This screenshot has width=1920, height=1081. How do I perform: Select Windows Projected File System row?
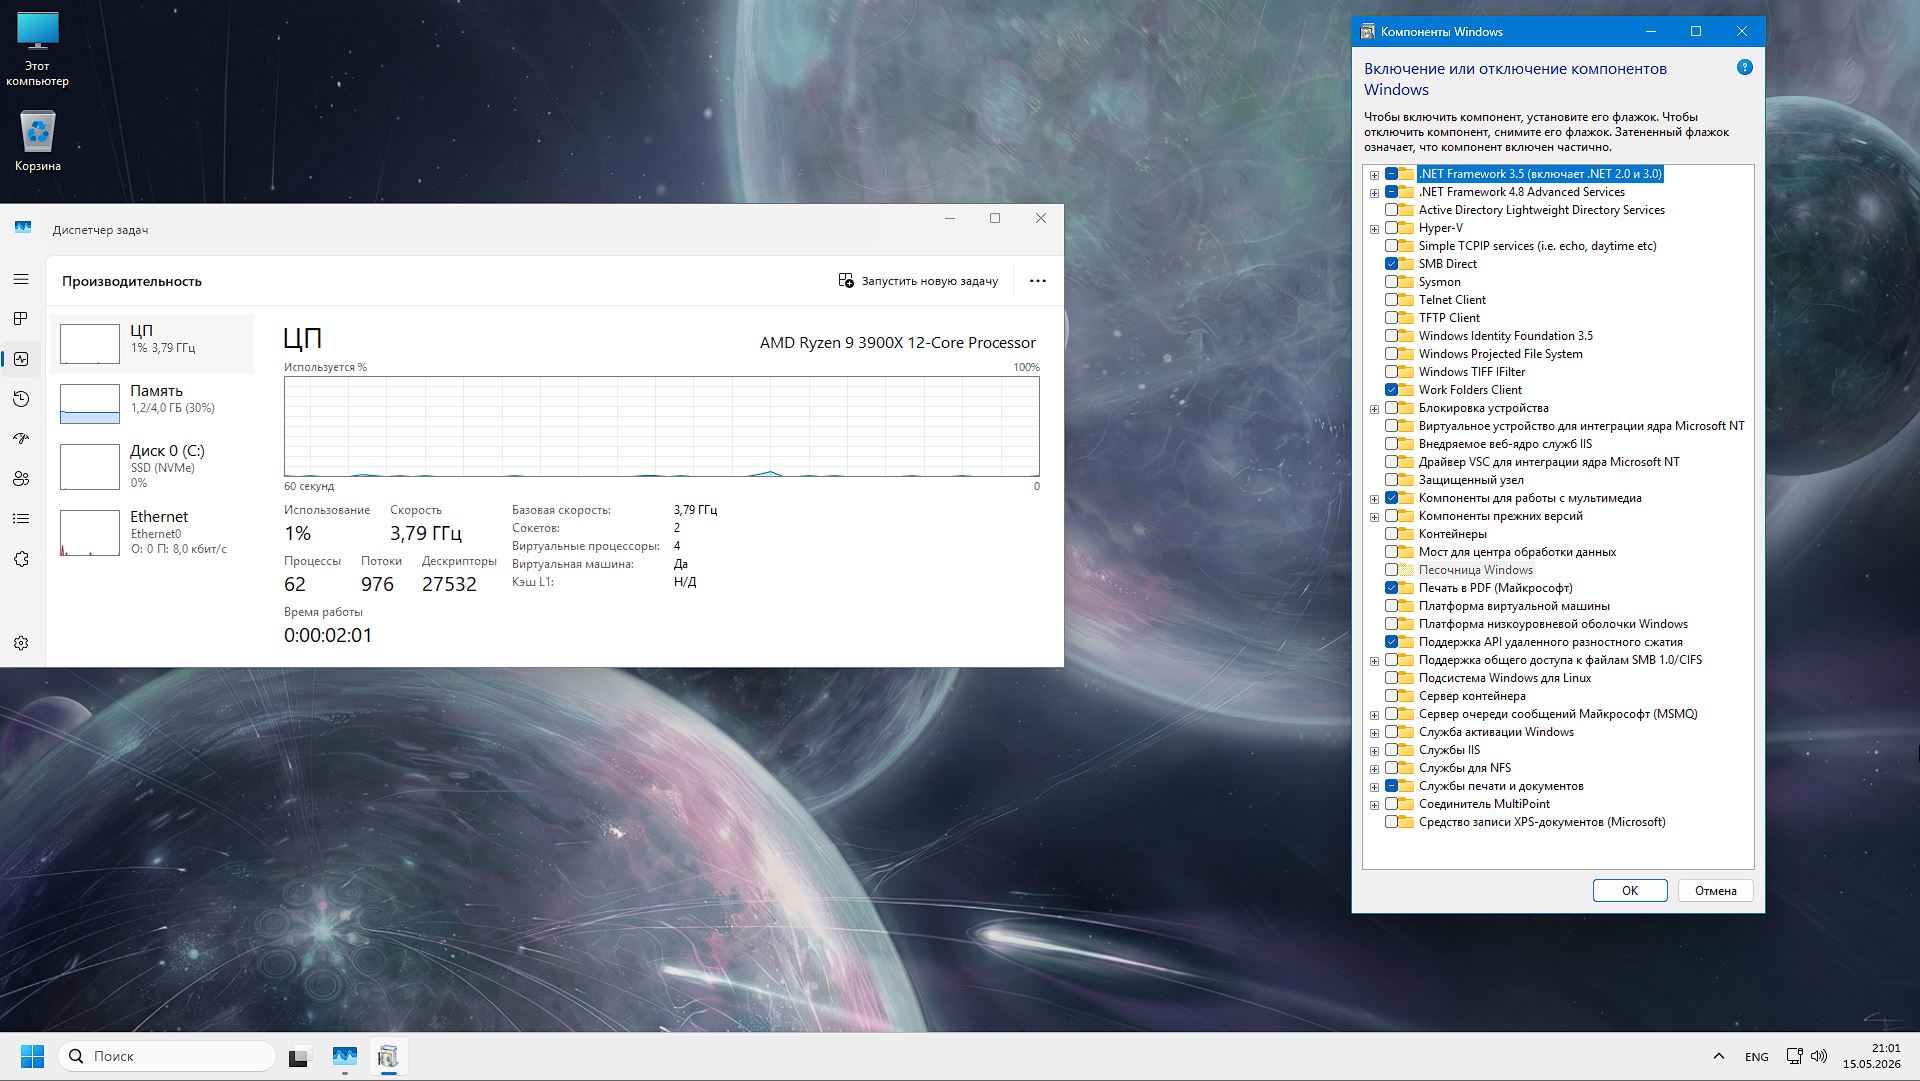tap(1500, 354)
